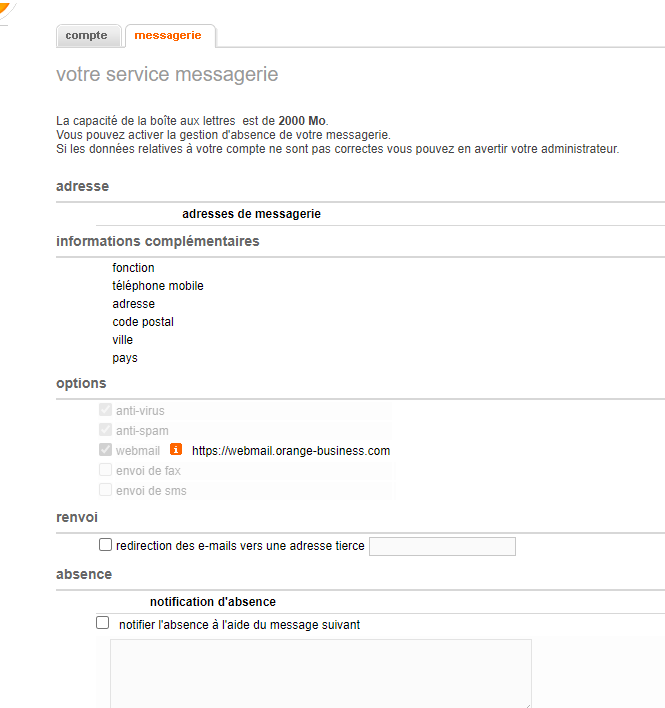The image size is (665, 708).
Task: Enable notifier l'absence checkbox
Action: pyautogui.click(x=102, y=622)
